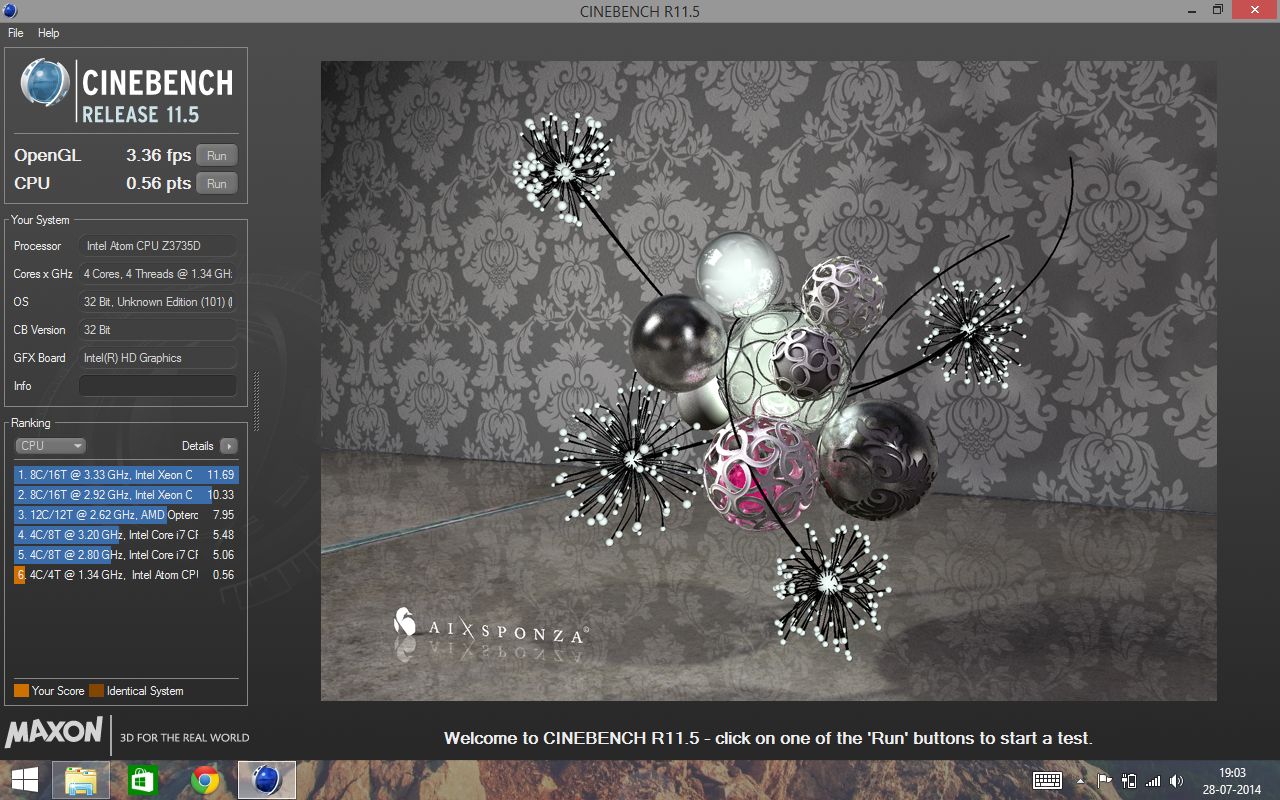Run the CPU benchmark test

point(217,183)
